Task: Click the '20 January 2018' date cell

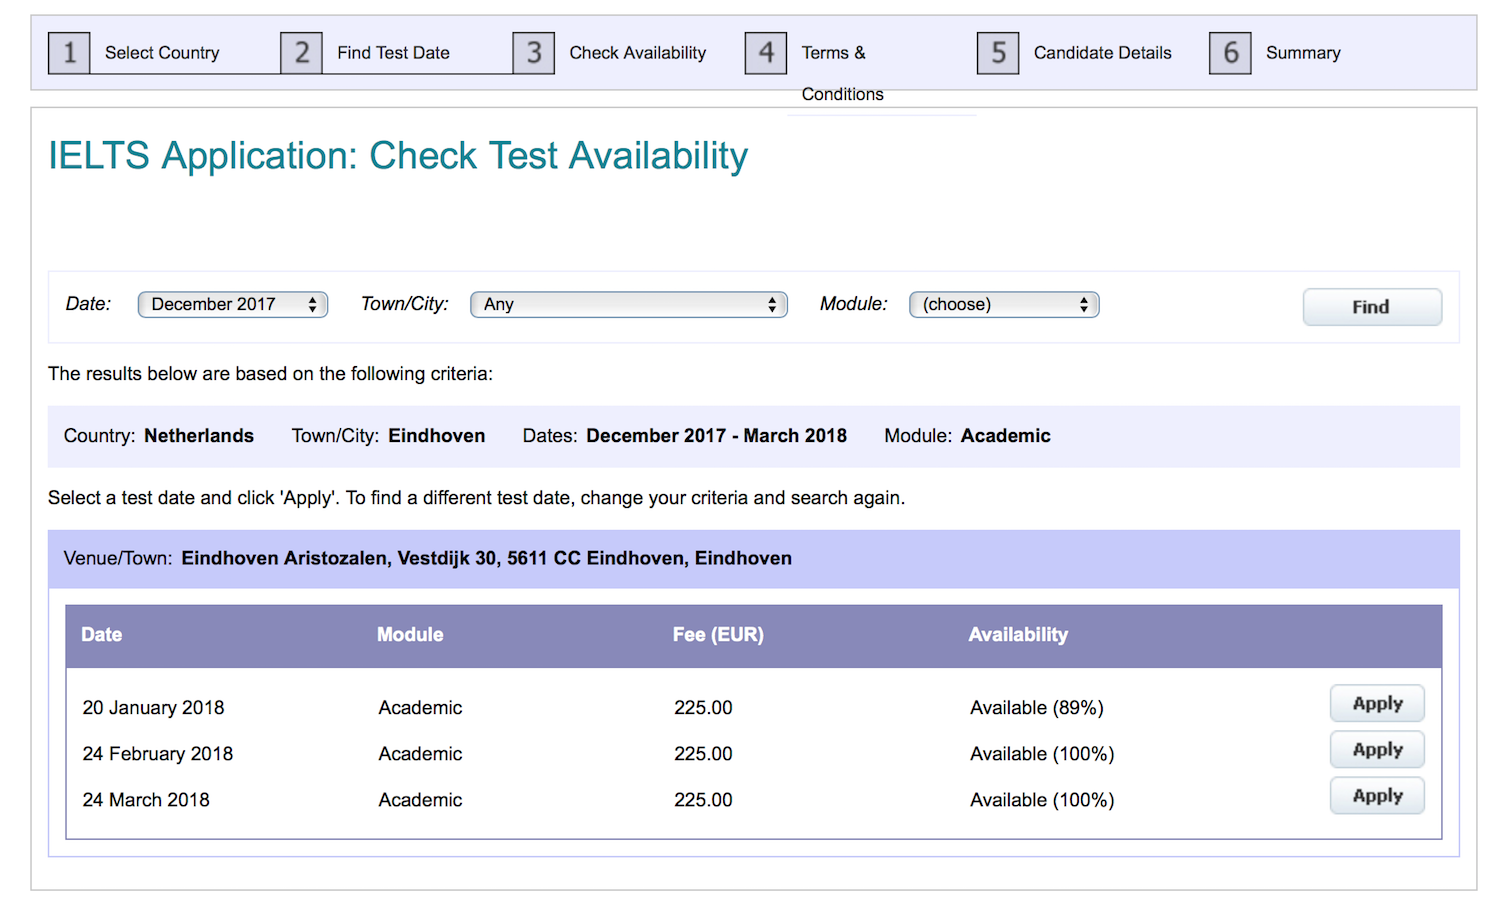Action: 153,708
